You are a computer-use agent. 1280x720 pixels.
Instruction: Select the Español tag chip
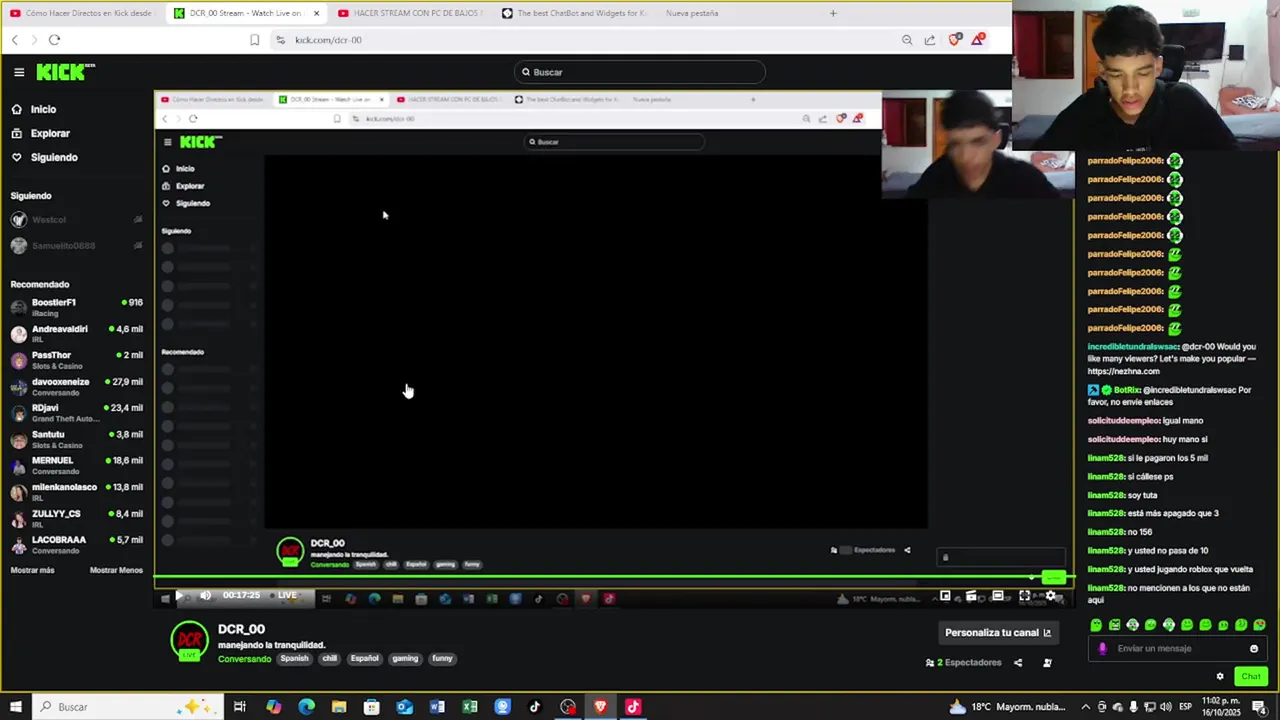(365, 658)
